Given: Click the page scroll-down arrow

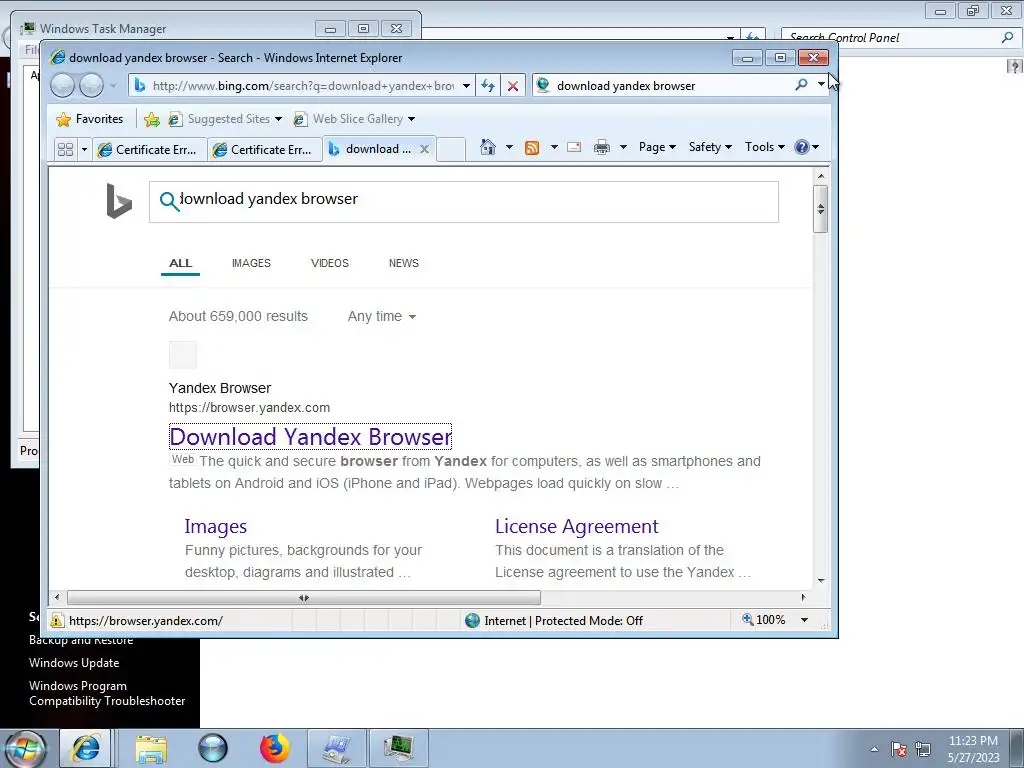Looking at the screenshot, I should click(821, 580).
